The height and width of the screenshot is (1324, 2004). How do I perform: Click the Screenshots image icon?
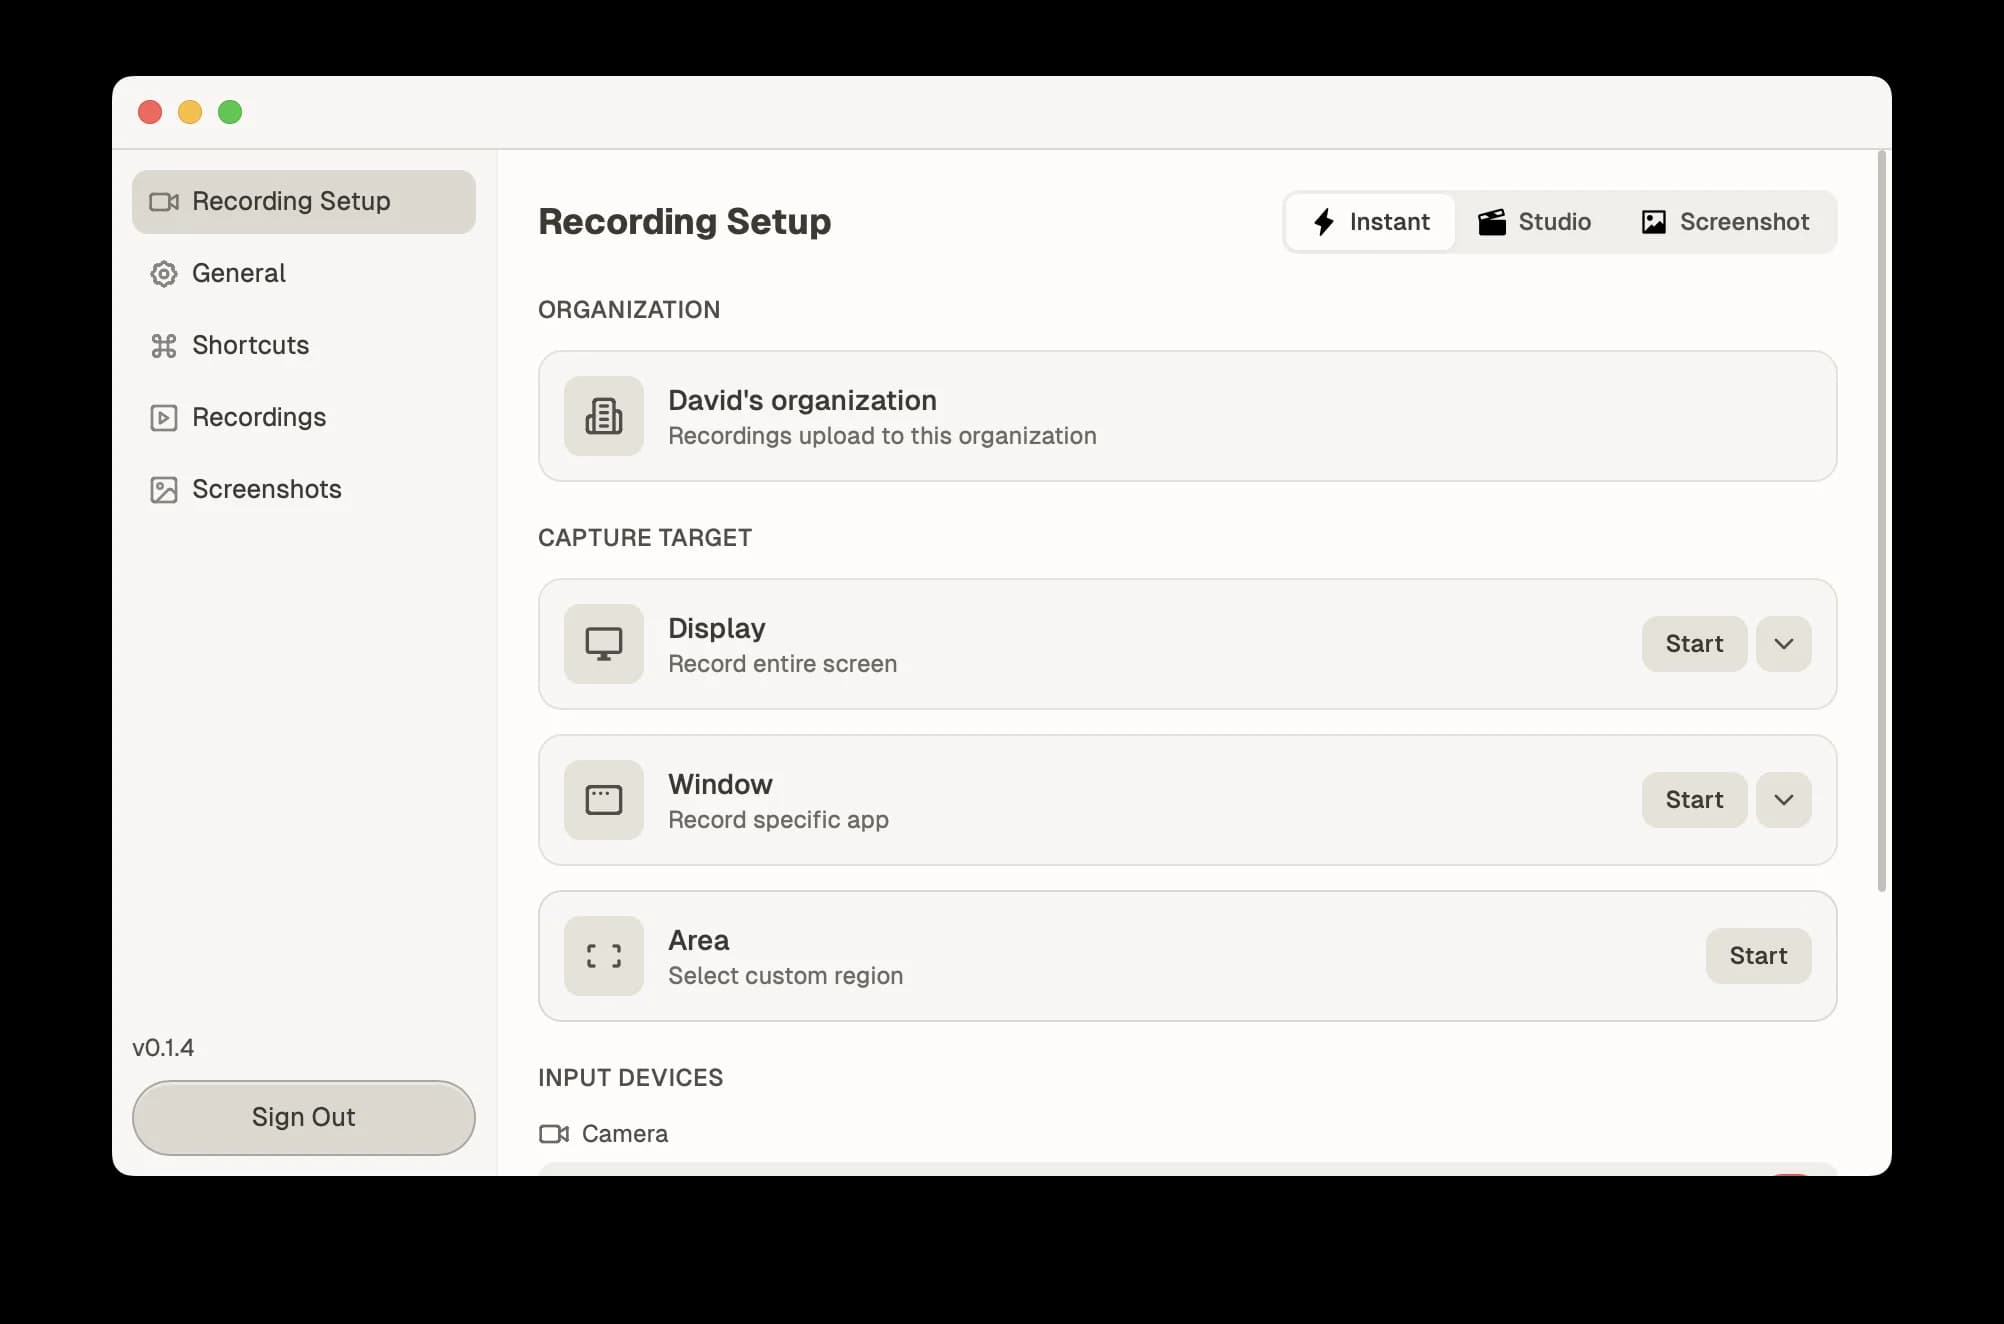pyautogui.click(x=163, y=489)
